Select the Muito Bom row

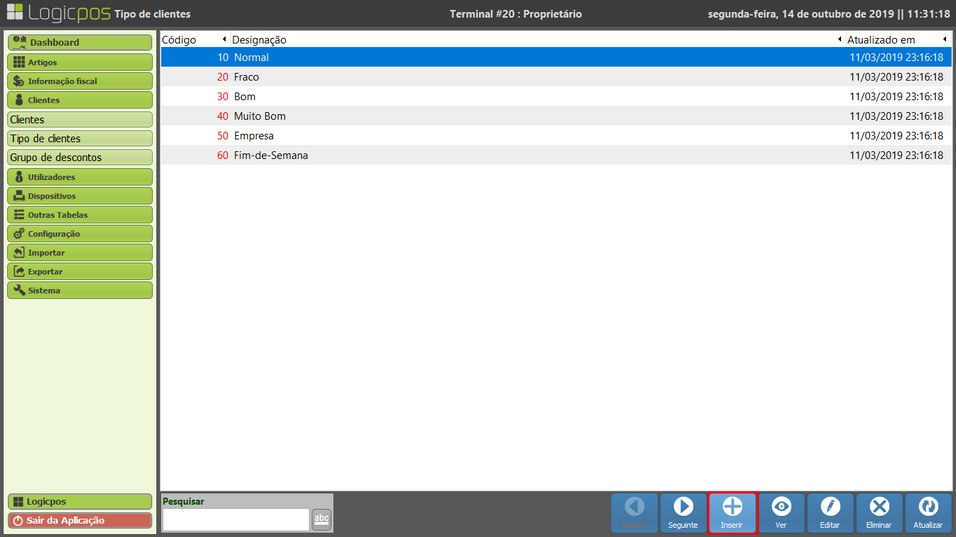[555, 116]
